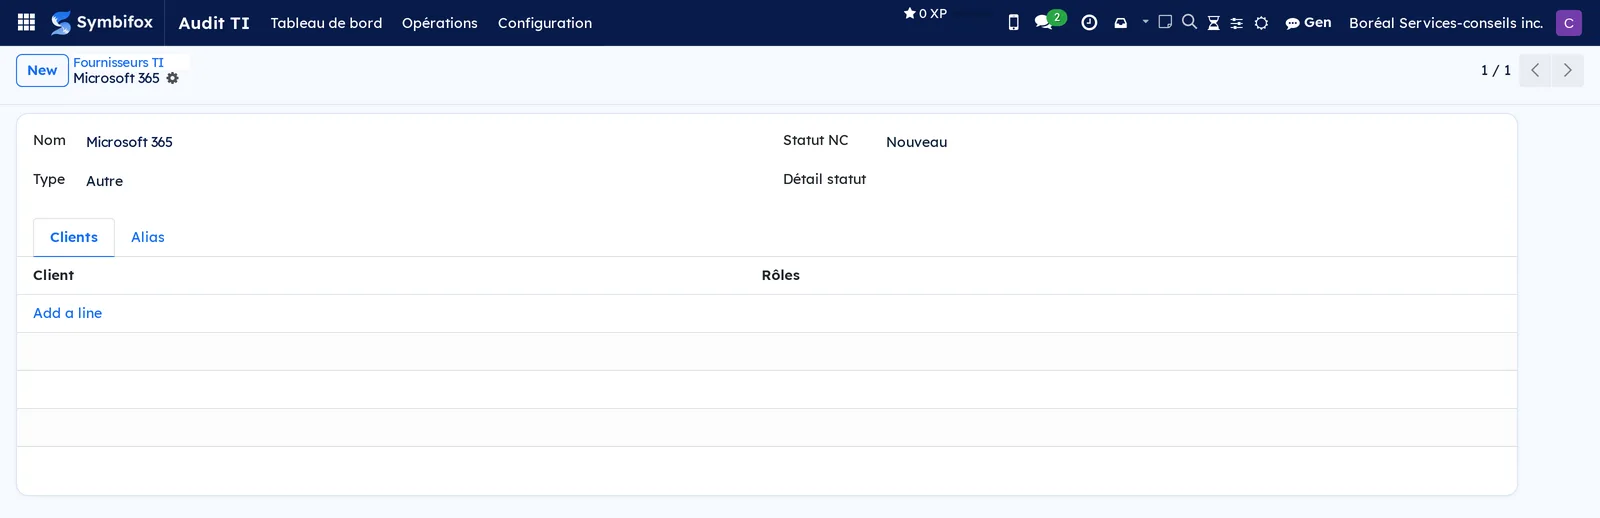Open the Type dropdown showing Autre

(x=420, y=181)
